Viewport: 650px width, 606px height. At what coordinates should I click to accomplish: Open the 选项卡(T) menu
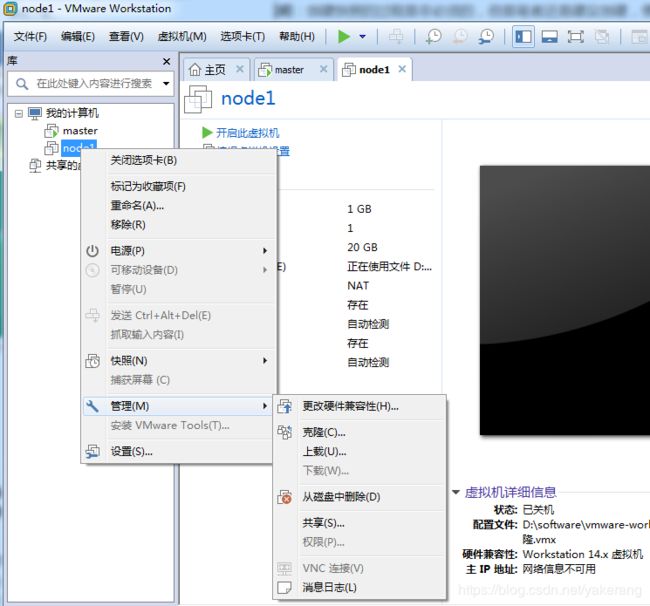click(243, 36)
